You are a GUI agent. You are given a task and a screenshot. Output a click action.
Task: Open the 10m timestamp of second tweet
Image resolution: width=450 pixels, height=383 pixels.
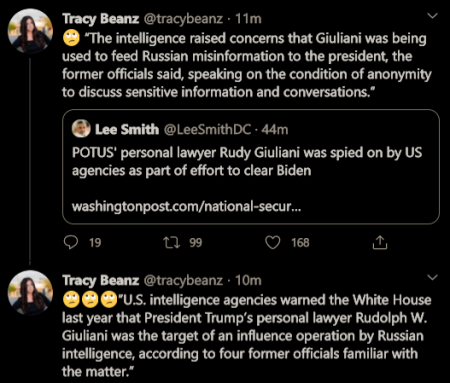248,281
